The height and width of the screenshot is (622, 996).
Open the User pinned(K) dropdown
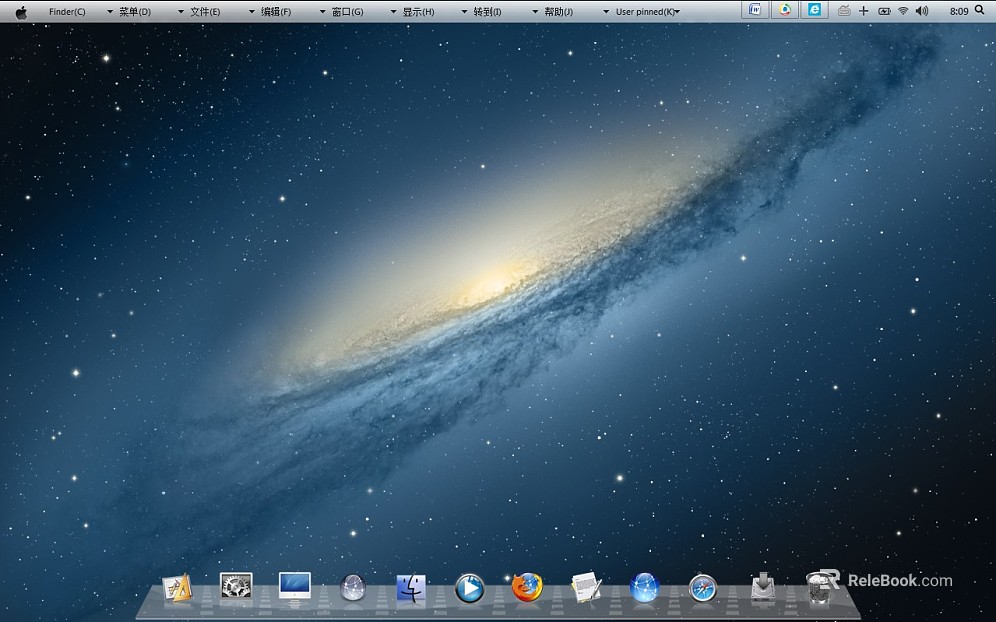[x=645, y=12]
